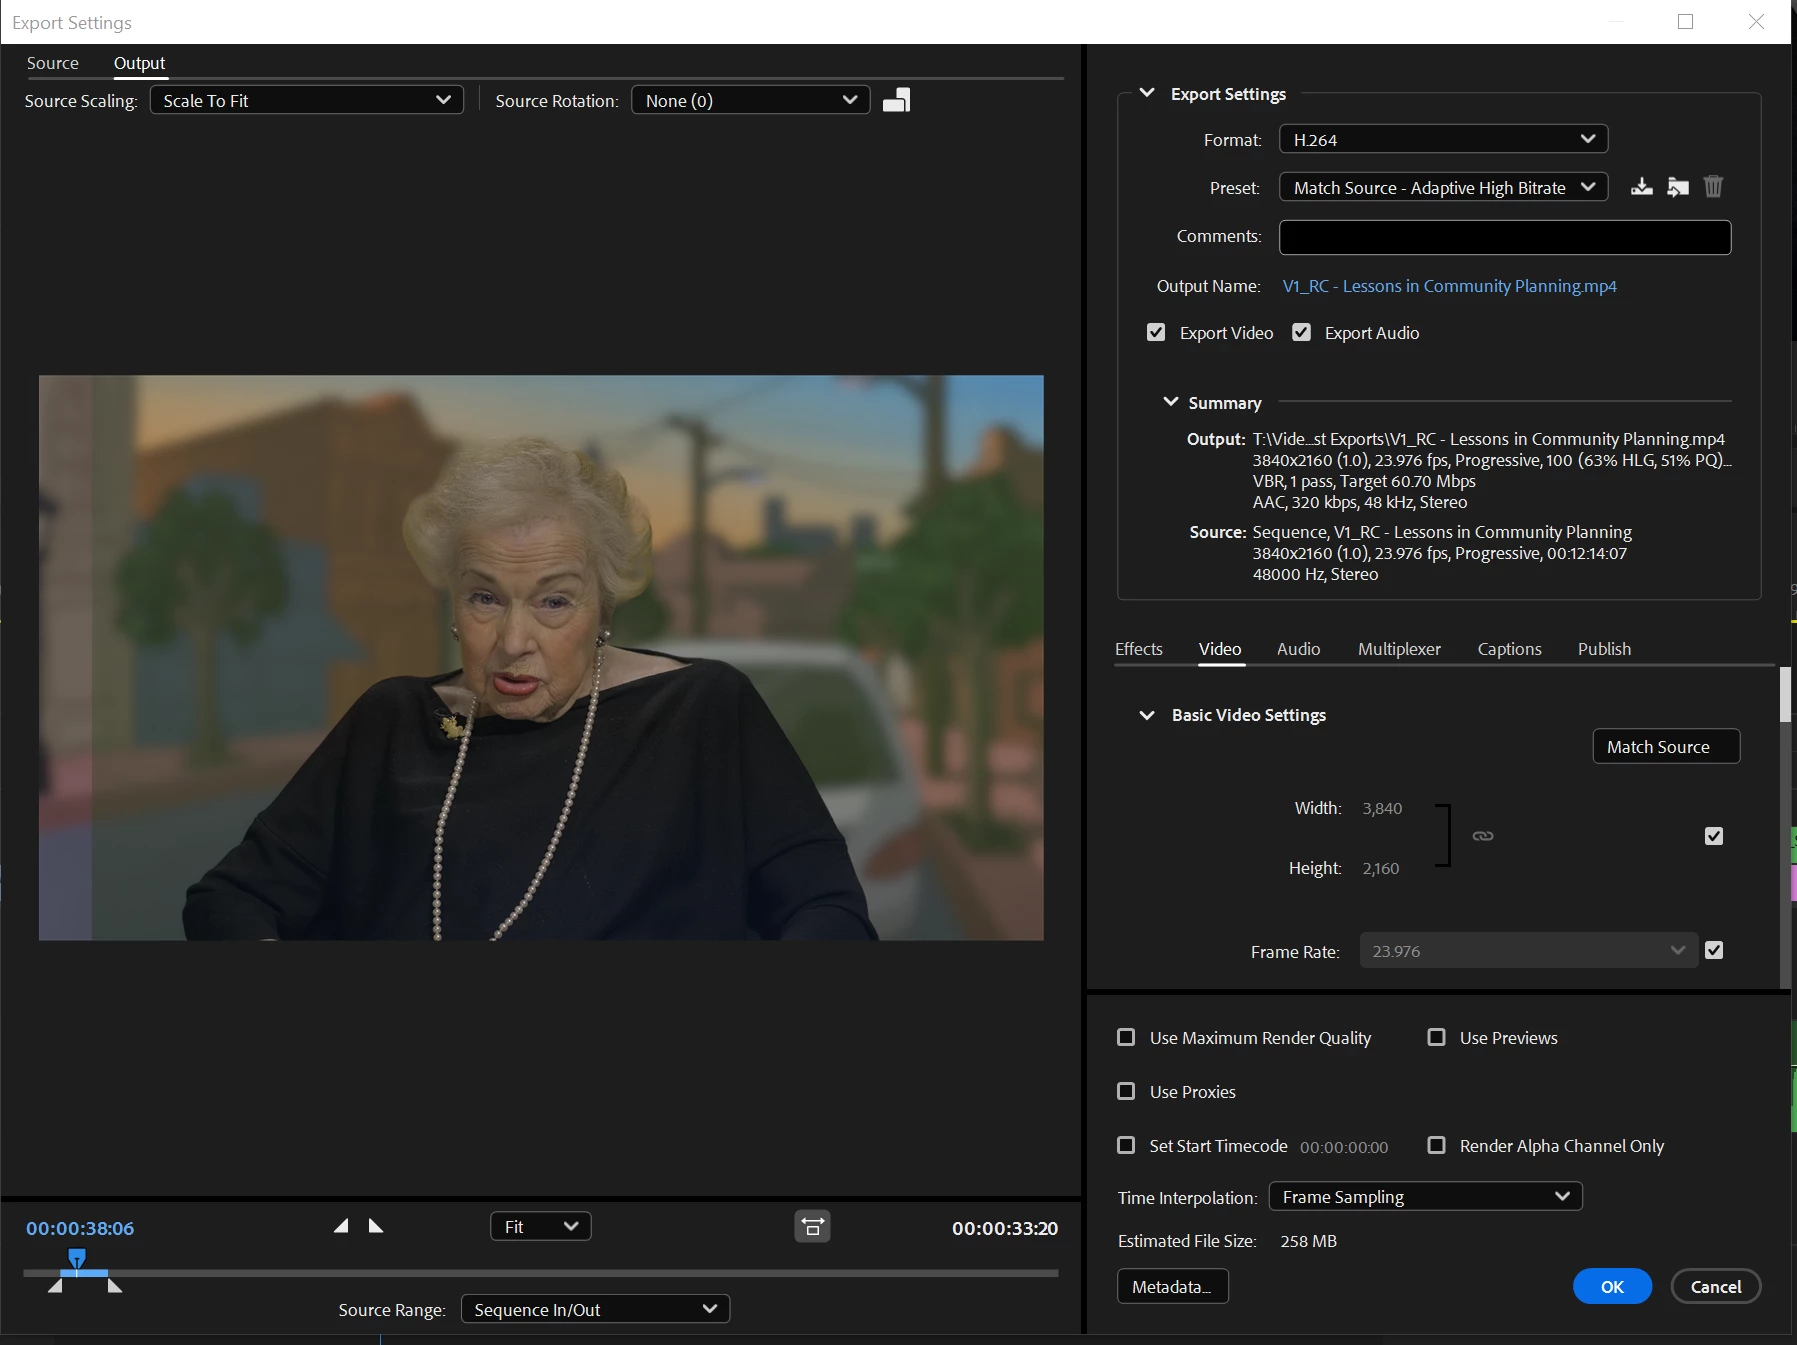The width and height of the screenshot is (1797, 1345).
Task: Enable Render Alpha Channel Only
Action: (1436, 1145)
